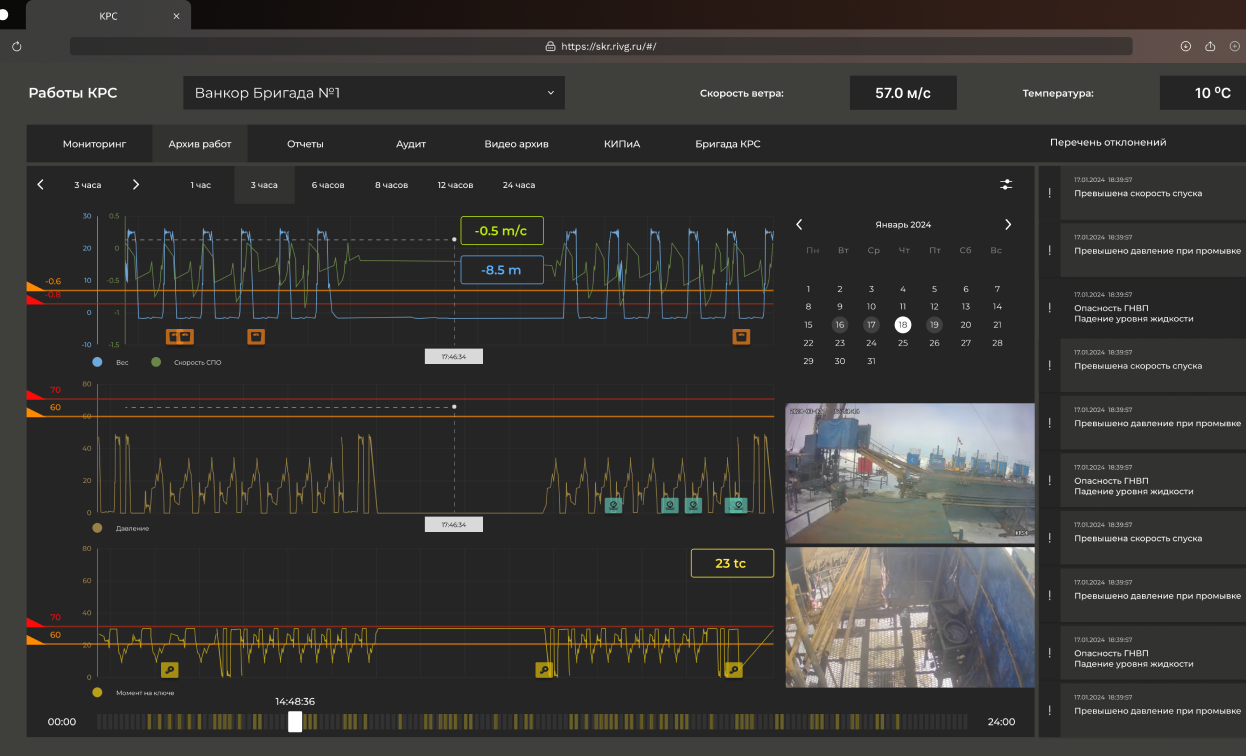This screenshot has width=1246, height=756.
Task: Open the КИПиА tab
Action: tap(621, 144)
